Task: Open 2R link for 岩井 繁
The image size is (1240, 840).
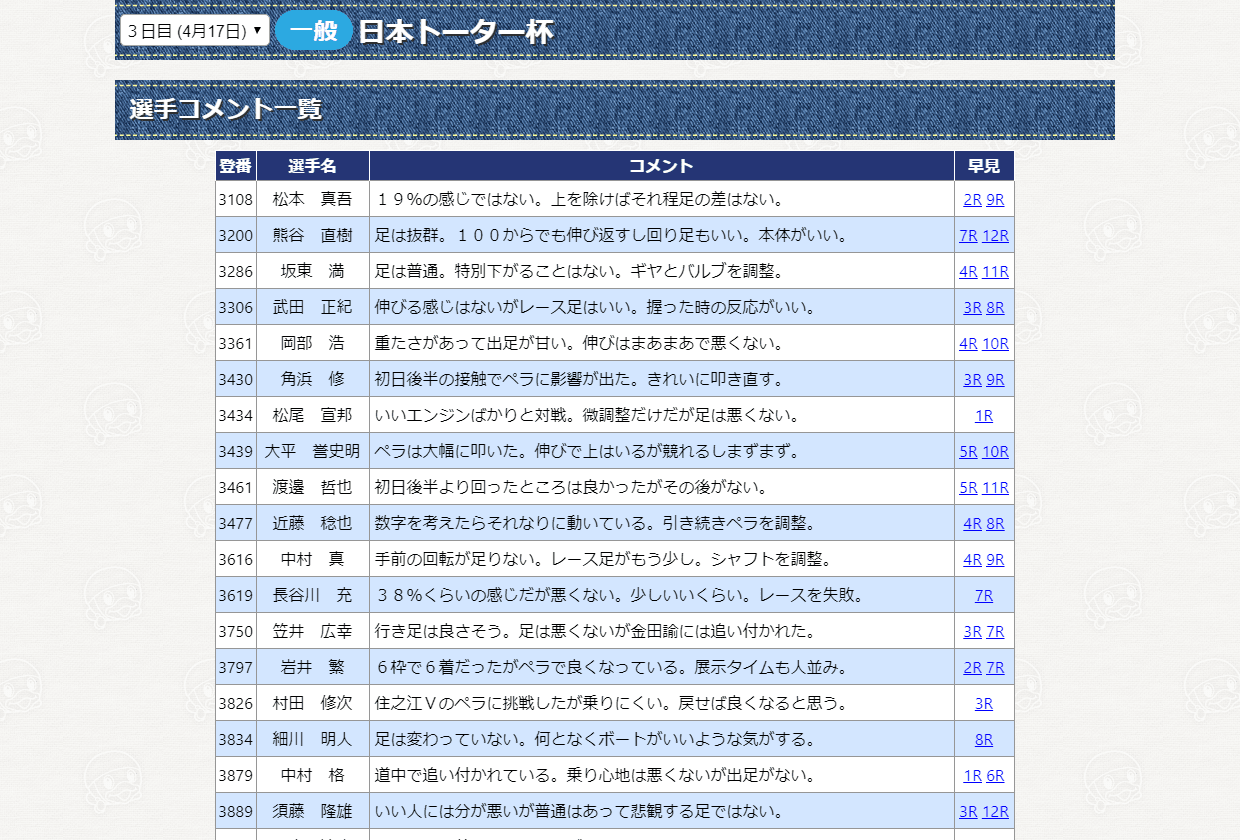Action: pyautogui.click(x=972, y=667)
